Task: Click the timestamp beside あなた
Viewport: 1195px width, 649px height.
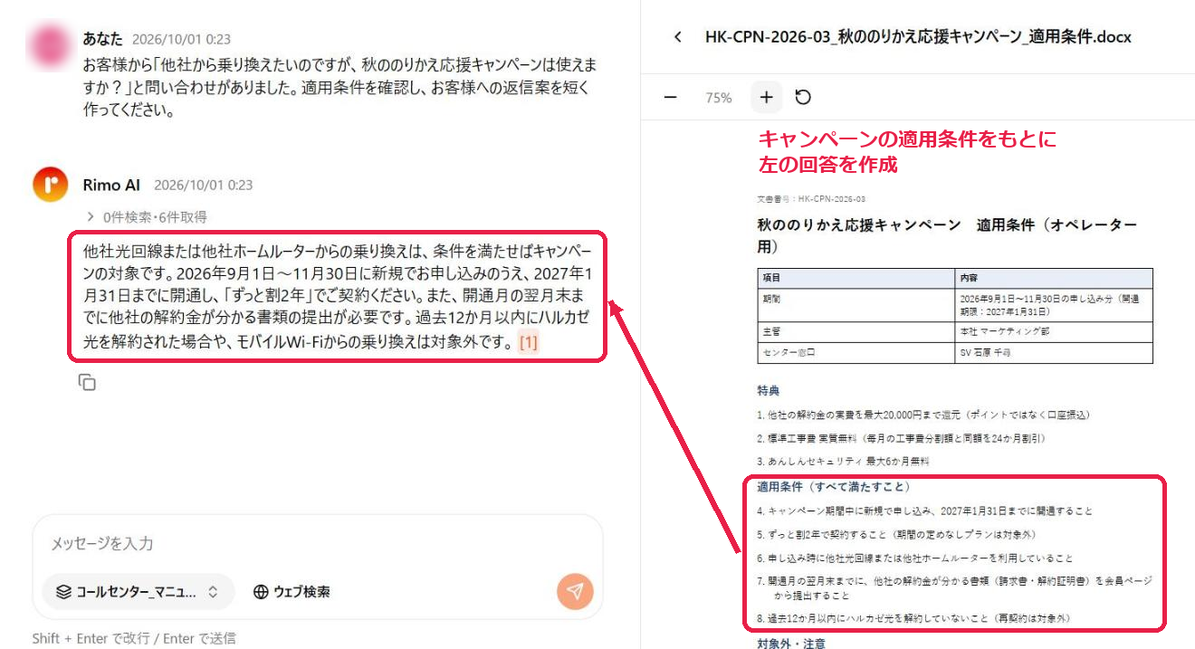Action: pyautogui.click(x=181, y=39)
